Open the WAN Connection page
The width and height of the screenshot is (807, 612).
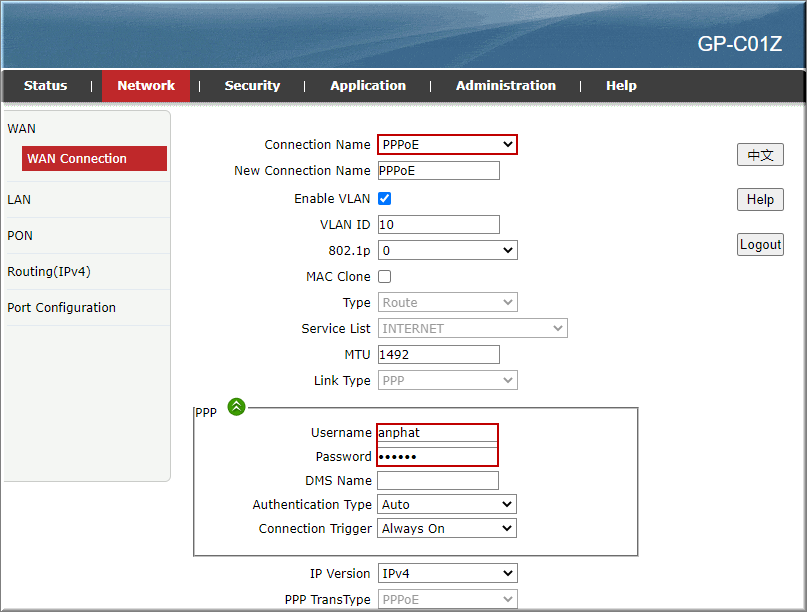[x=93, y=158]
